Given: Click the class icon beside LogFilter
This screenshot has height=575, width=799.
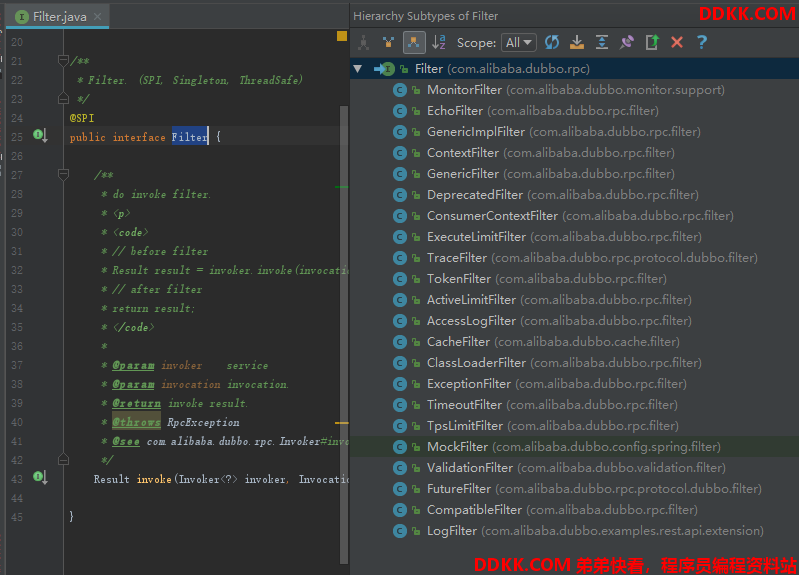Looking at the screenshot, I should pos(400,531).
